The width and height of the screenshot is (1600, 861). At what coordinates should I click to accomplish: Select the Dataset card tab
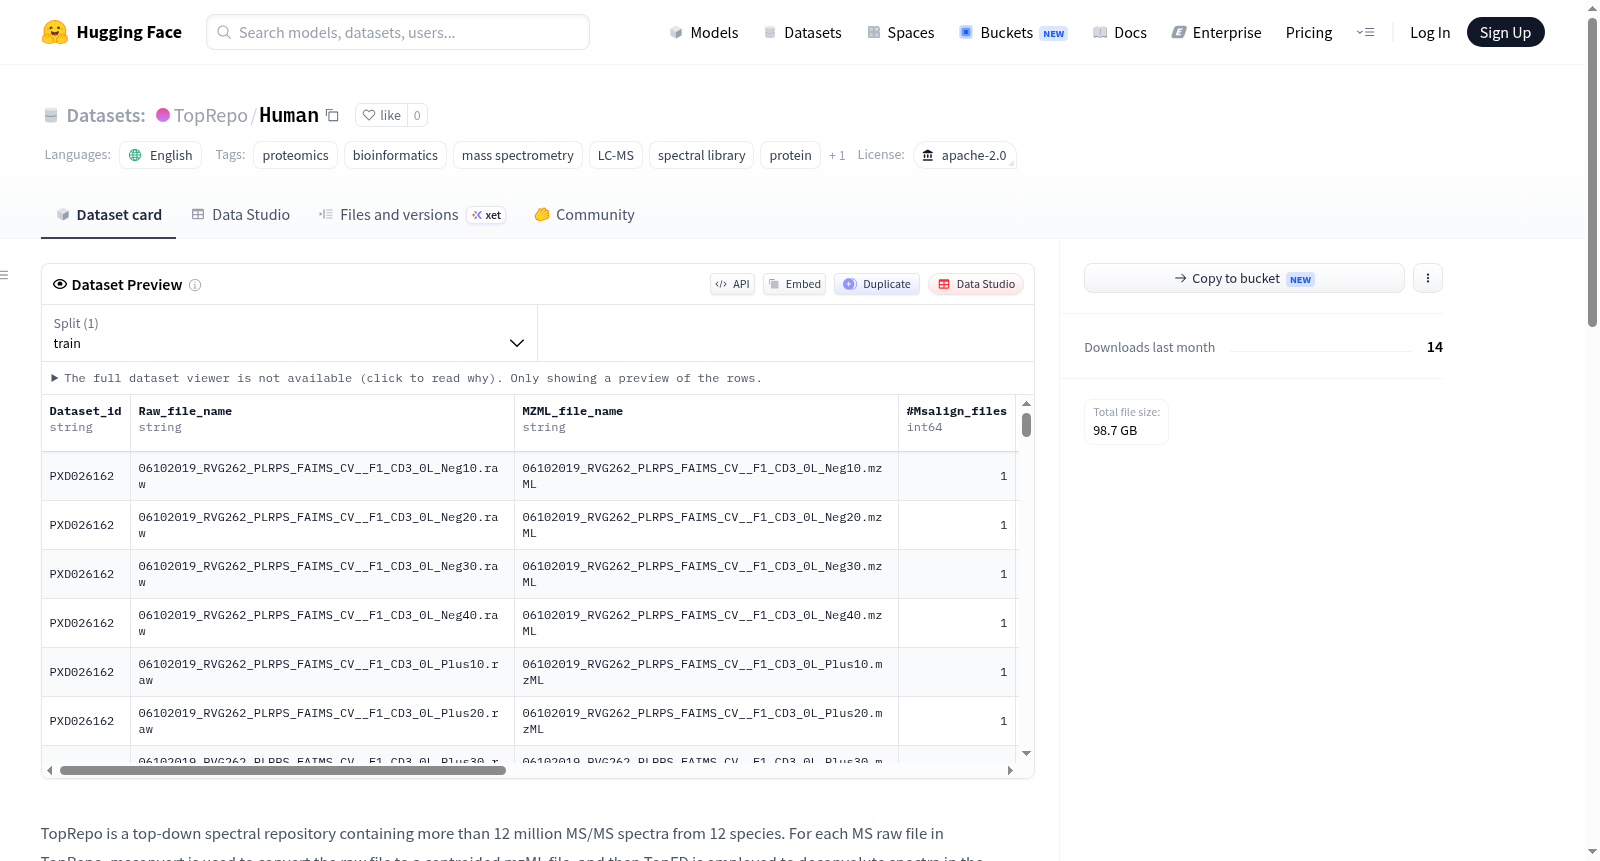click(109, 215)
